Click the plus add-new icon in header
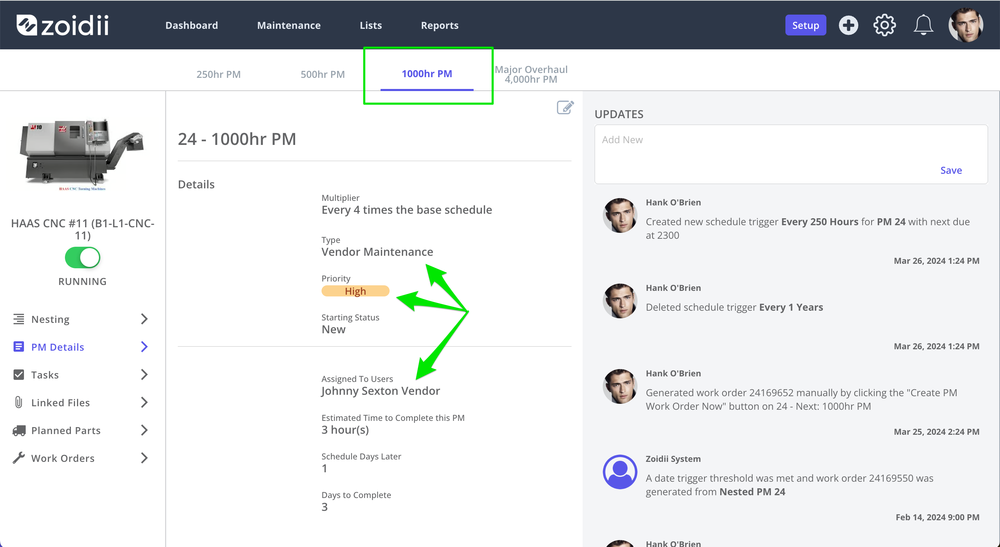This screenshot has width=1000, height=547. (848, 26)
